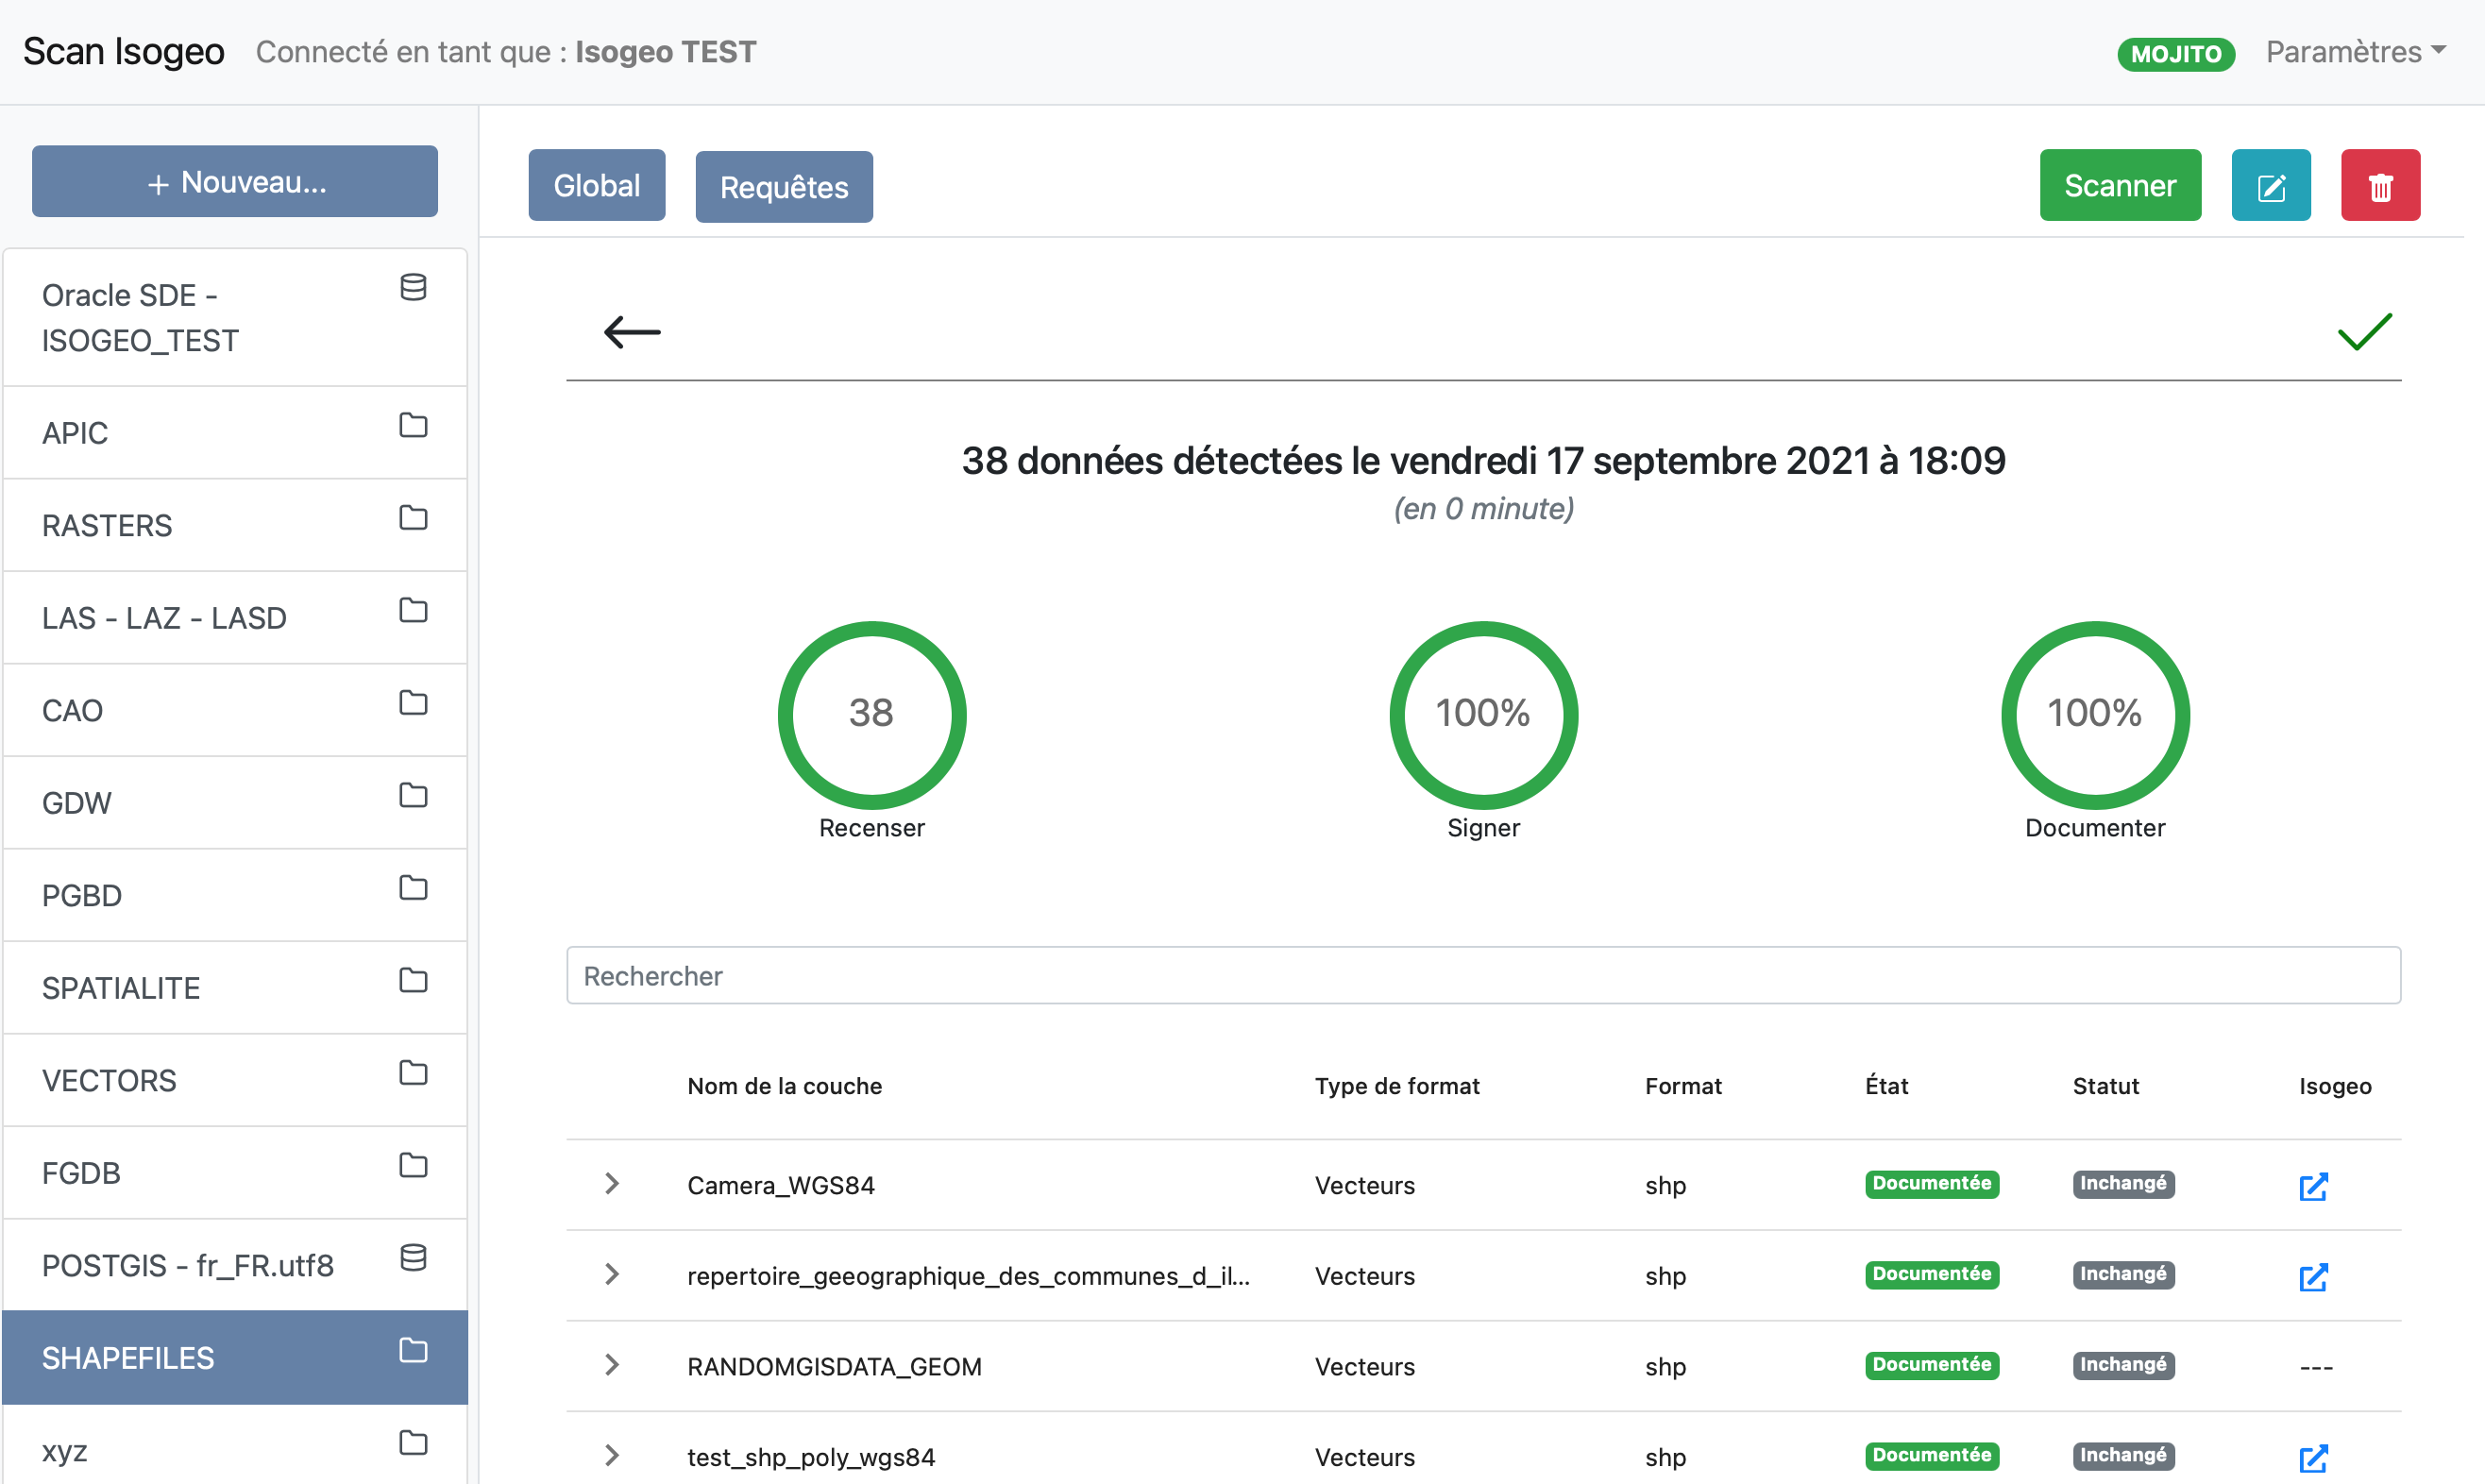Open test_shp_poly_wgs84 Isogeo external link icon
Screen dimensions: 2485x1484
point(2312,1458)
